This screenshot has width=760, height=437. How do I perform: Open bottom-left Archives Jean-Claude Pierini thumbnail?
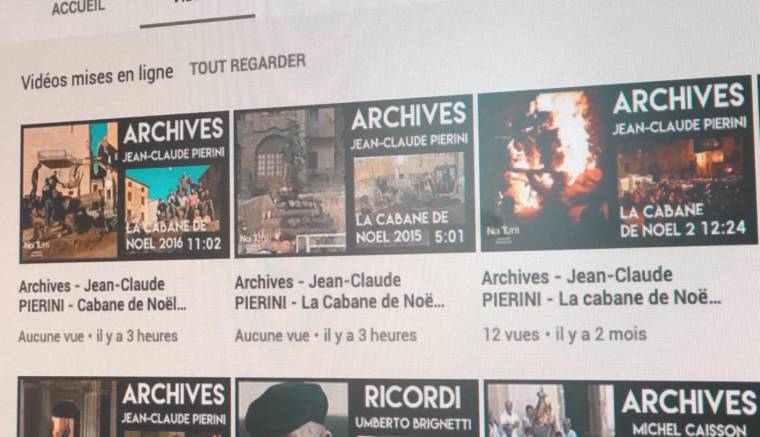tap(124, 407)
